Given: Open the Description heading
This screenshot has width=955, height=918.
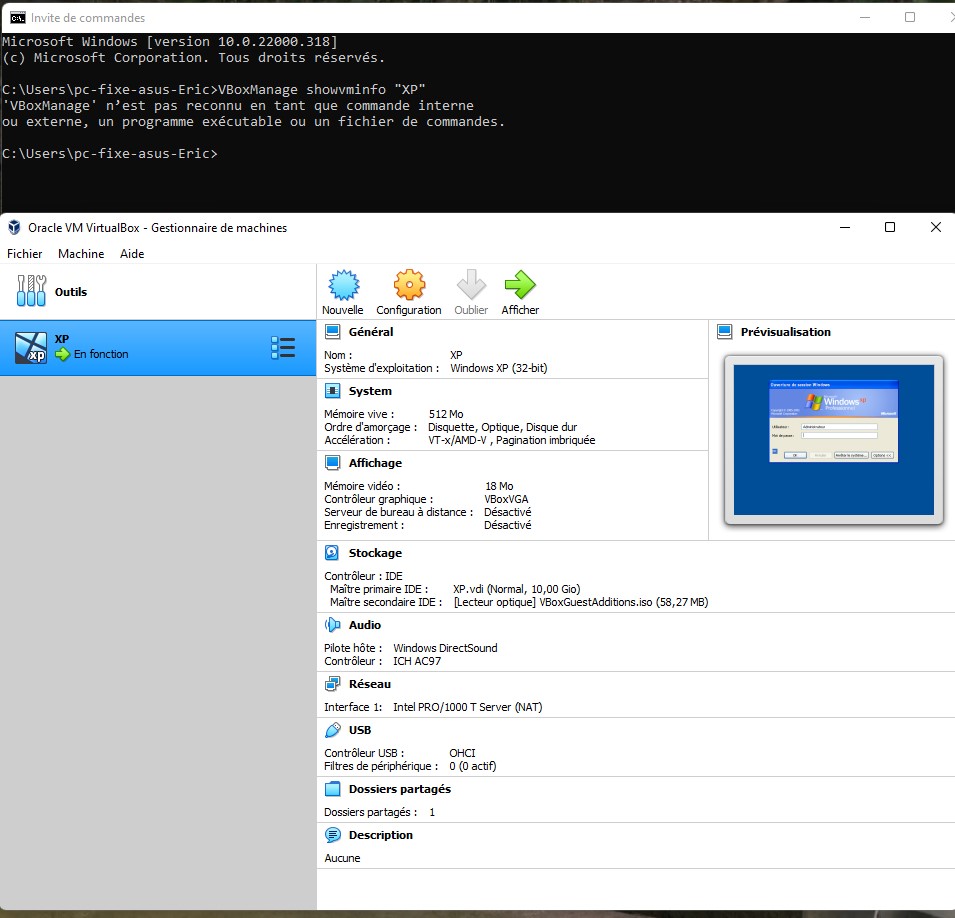Looking at the screenshot, I should [381, 835].
